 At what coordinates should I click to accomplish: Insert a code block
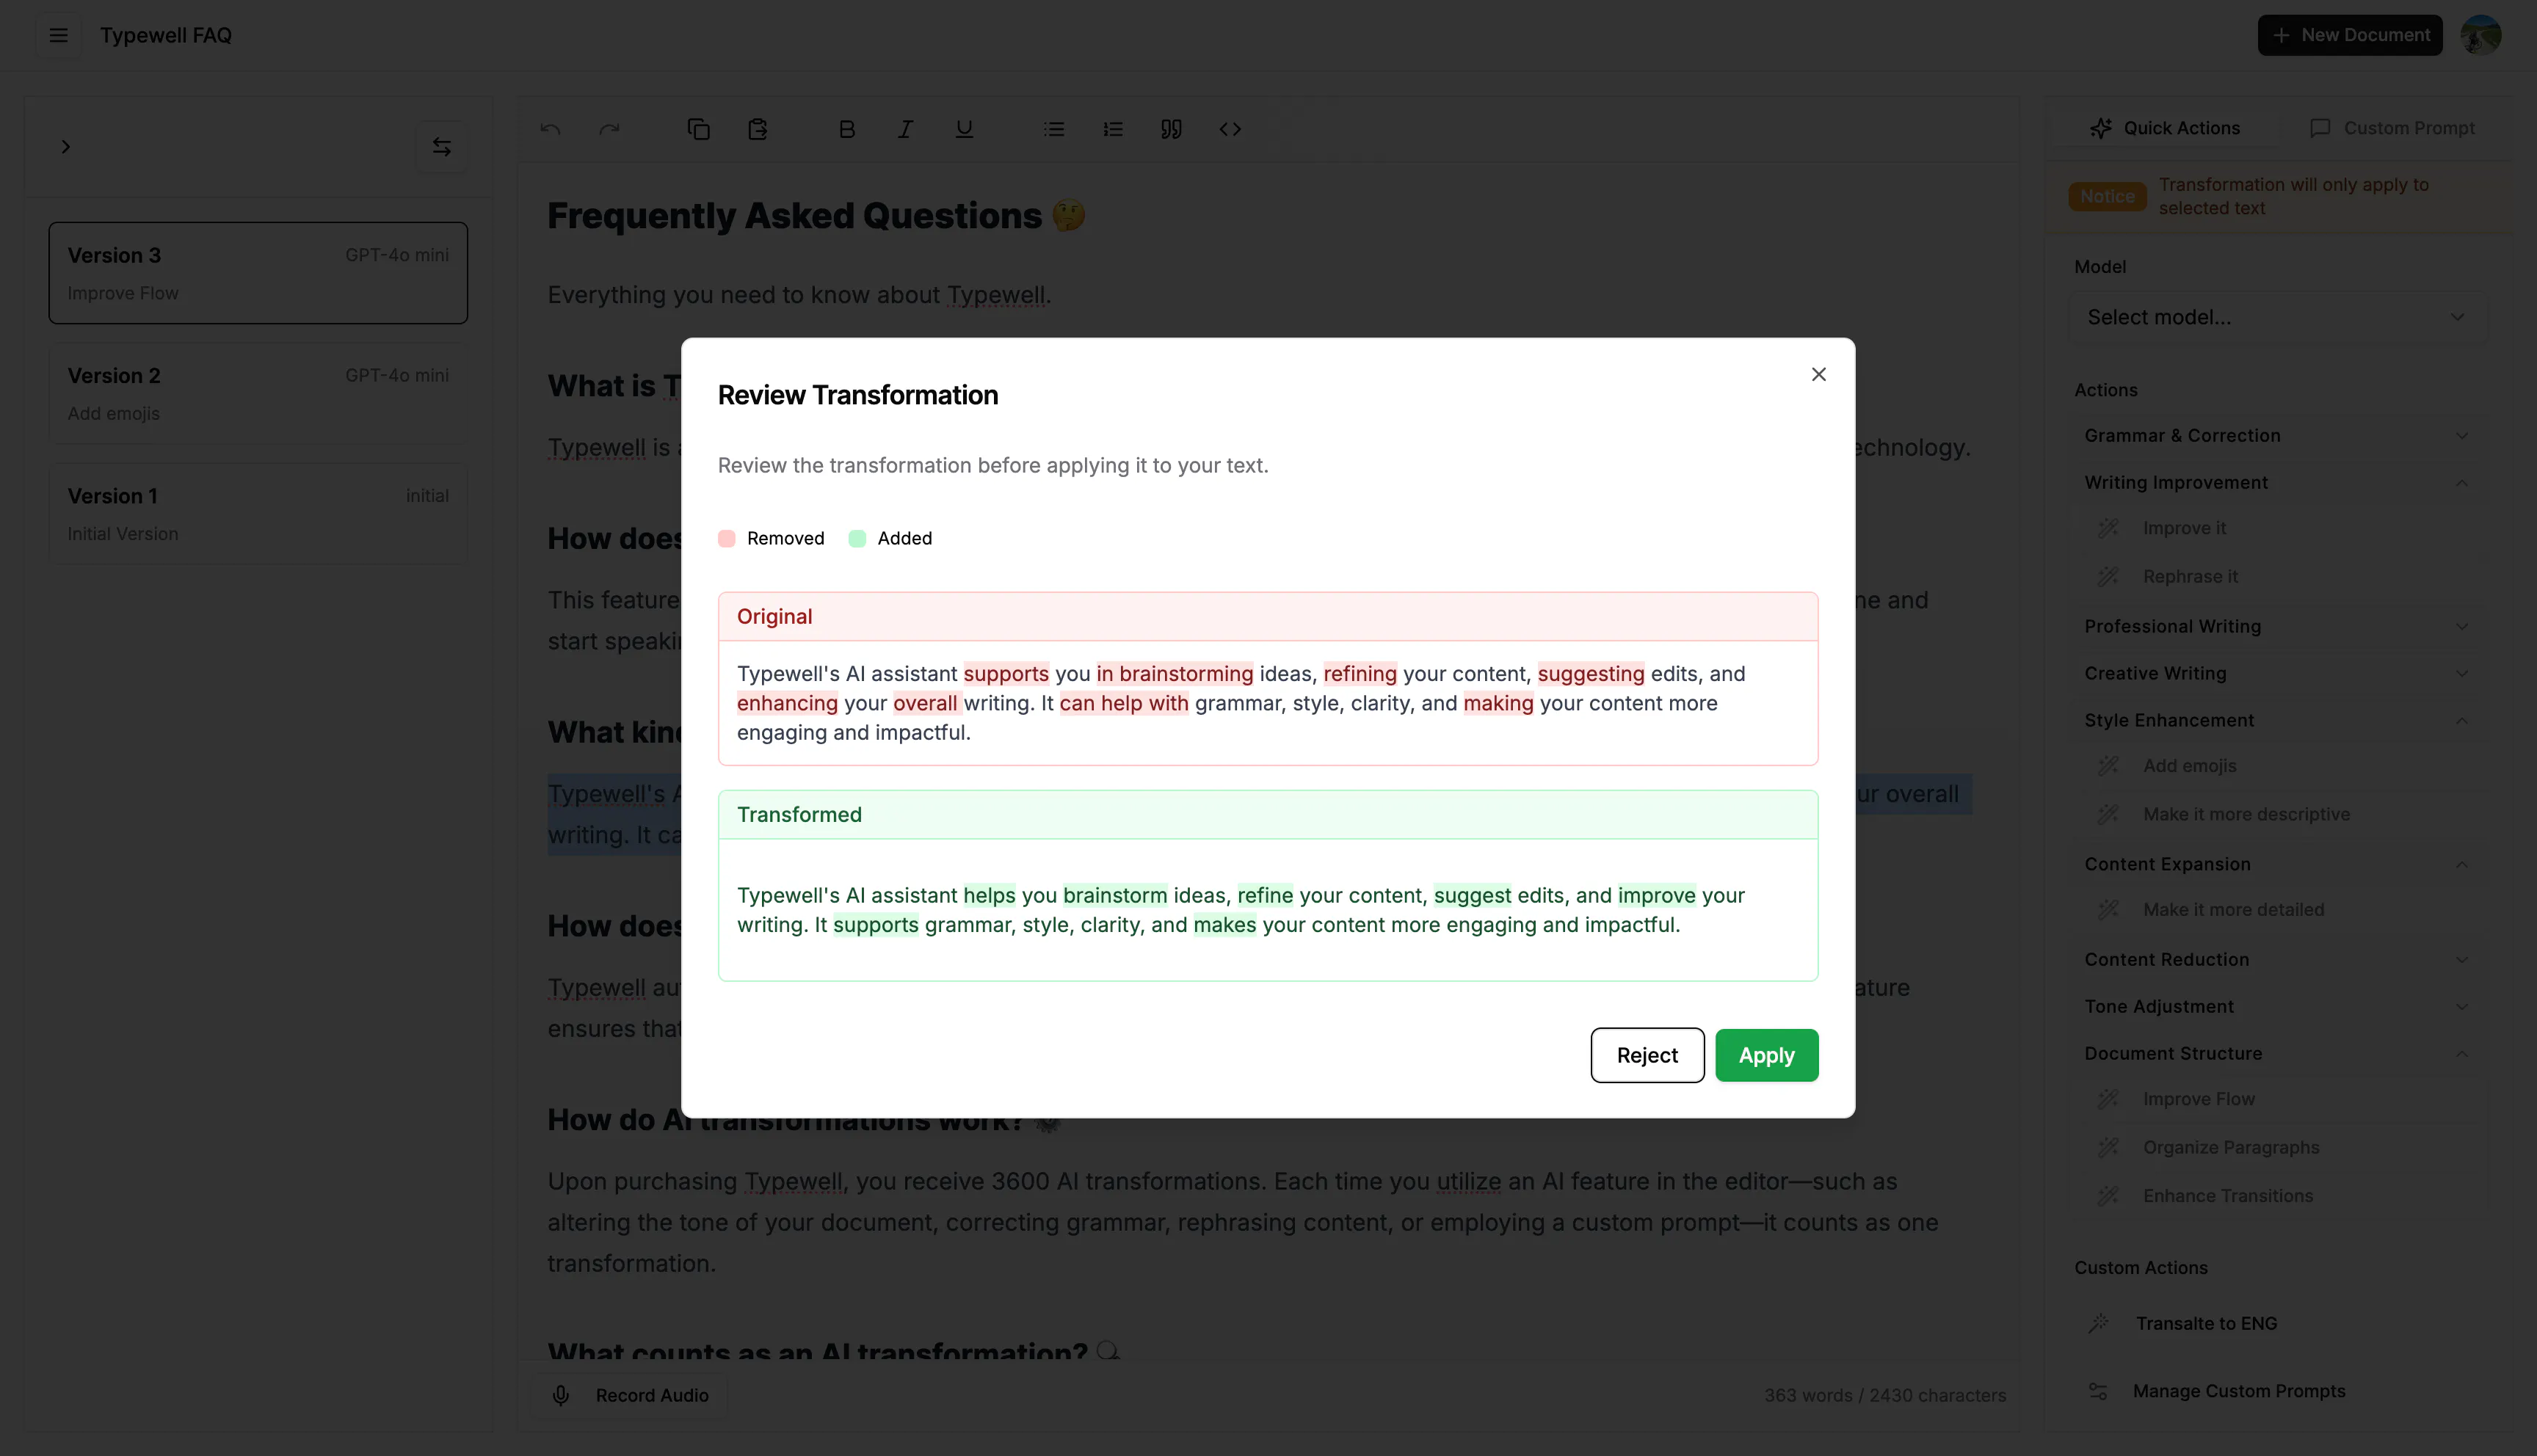click(x=1230, y=129)
